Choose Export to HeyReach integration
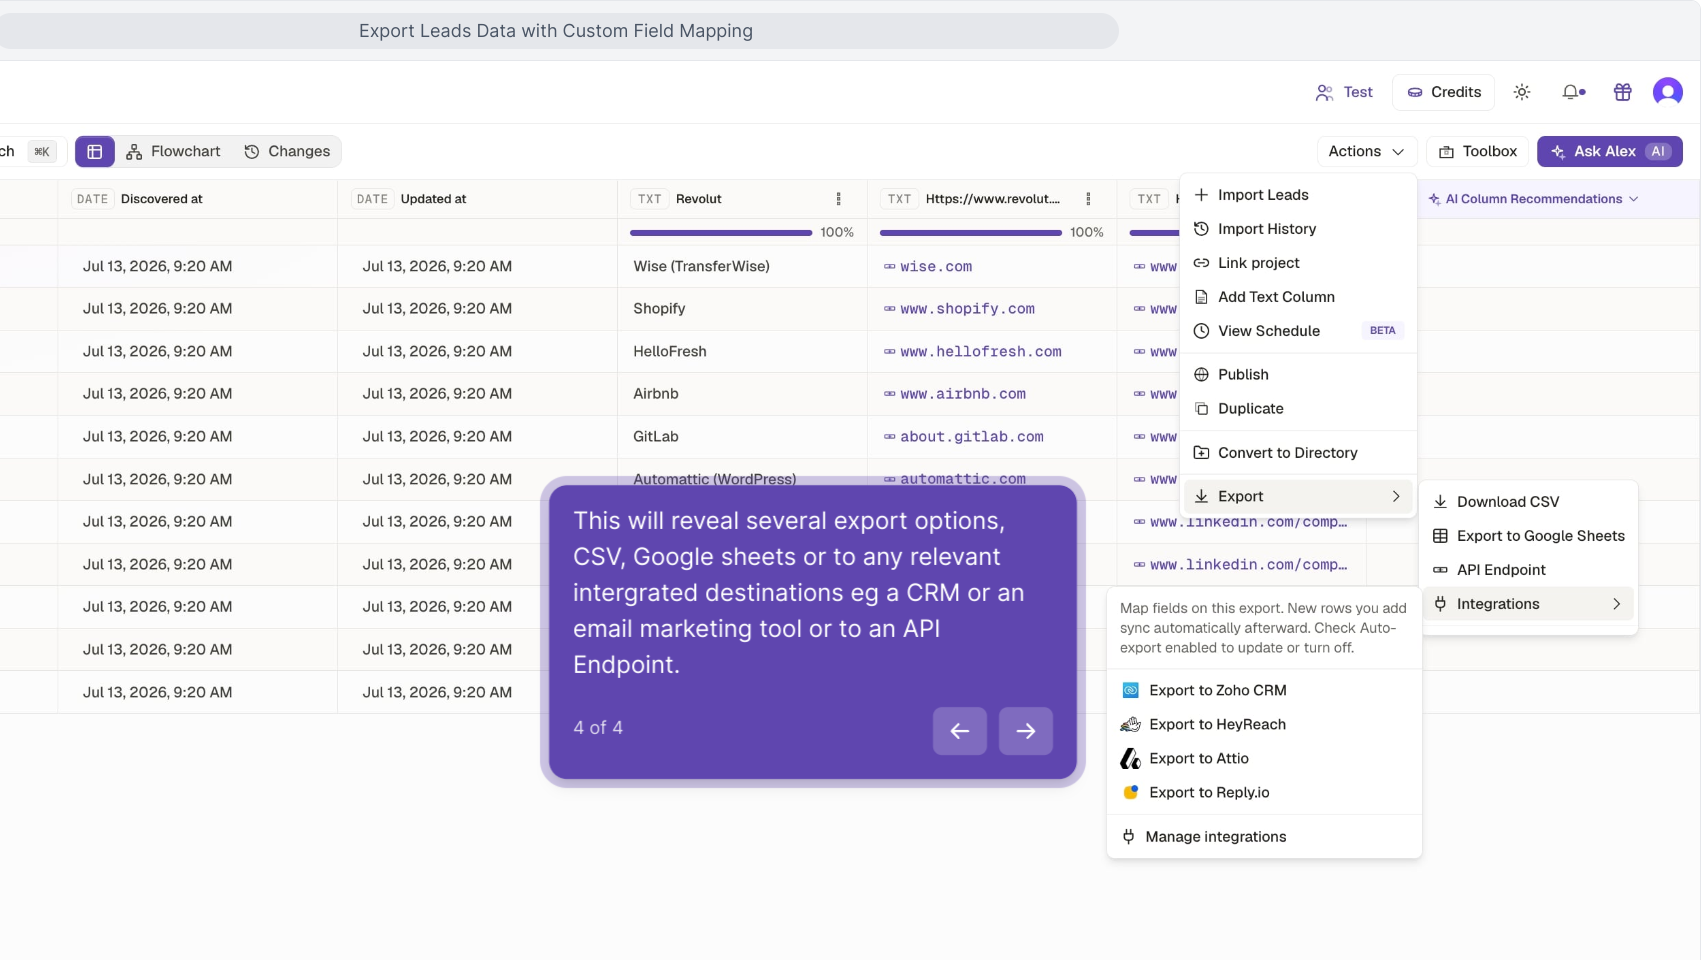The image size is (1702, 960). click(1264, 724)
